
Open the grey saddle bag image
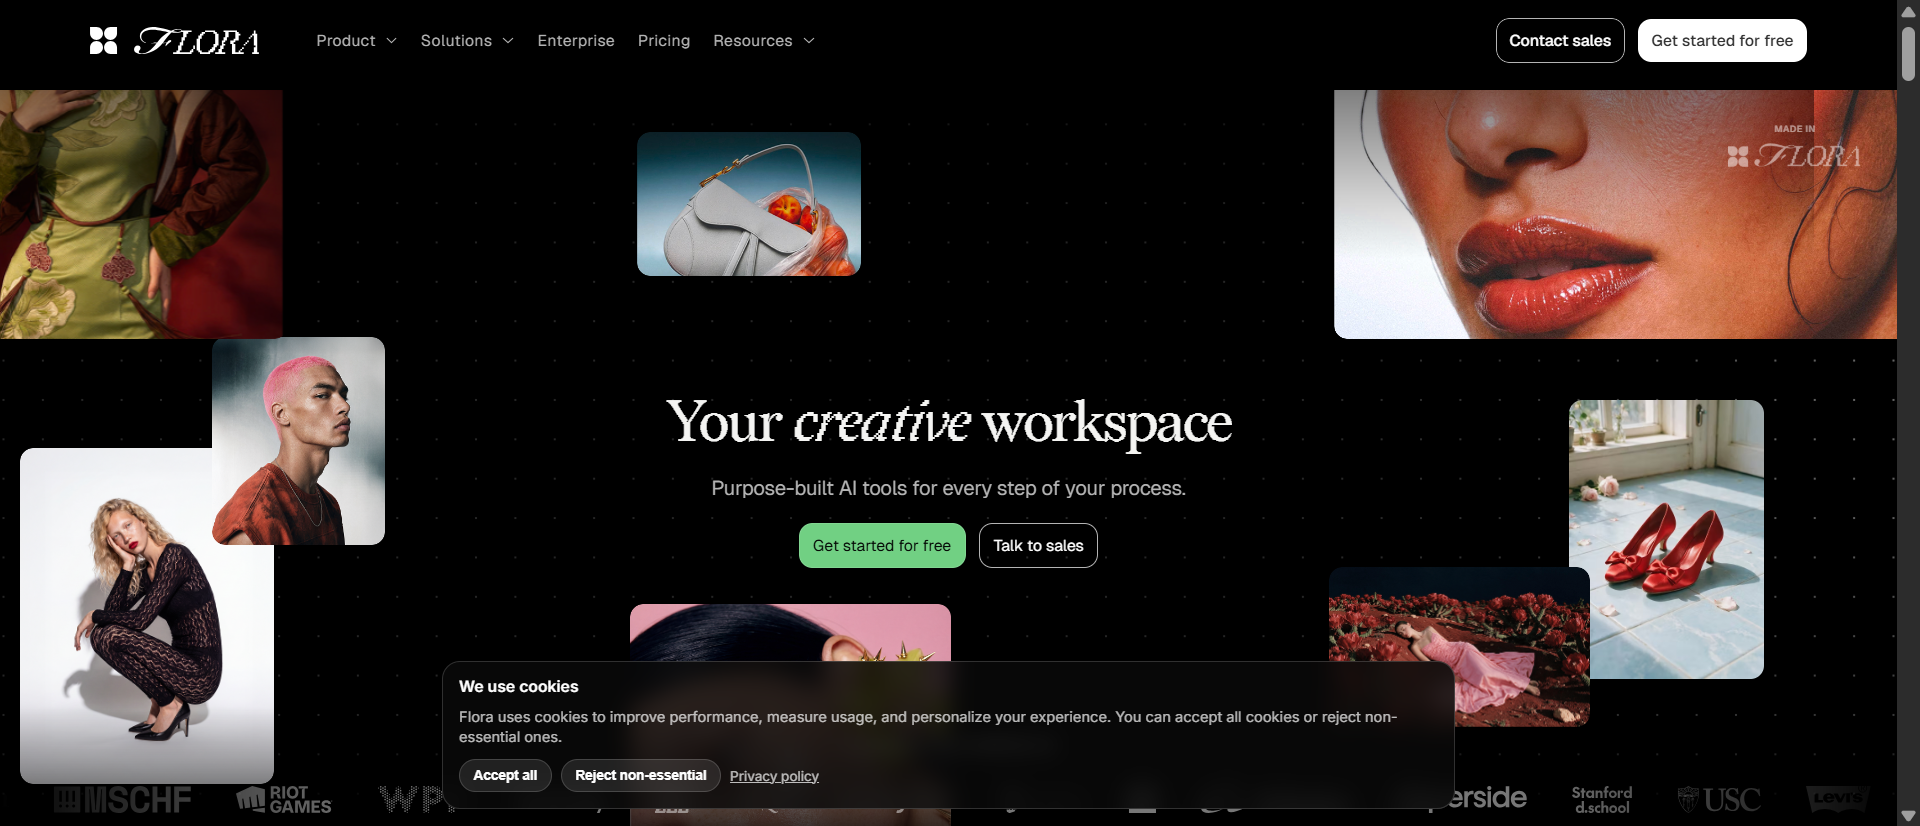pyautogui.click(x=749, y=204)
